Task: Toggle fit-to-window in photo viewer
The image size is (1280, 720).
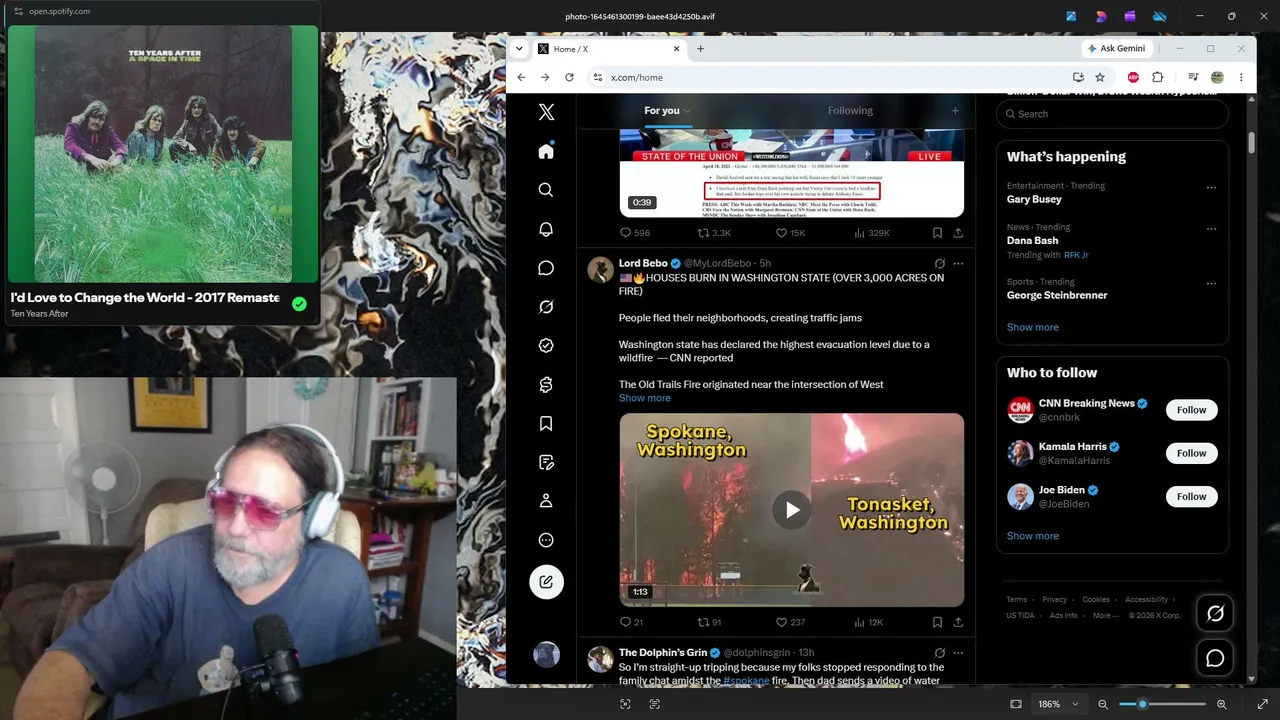Action: 1016,704
